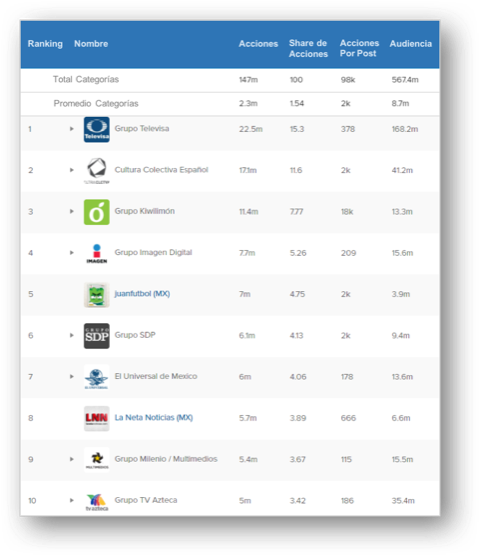
Task: Open the juanfutbol (MX) link
Action: click(x=142, y=294)
